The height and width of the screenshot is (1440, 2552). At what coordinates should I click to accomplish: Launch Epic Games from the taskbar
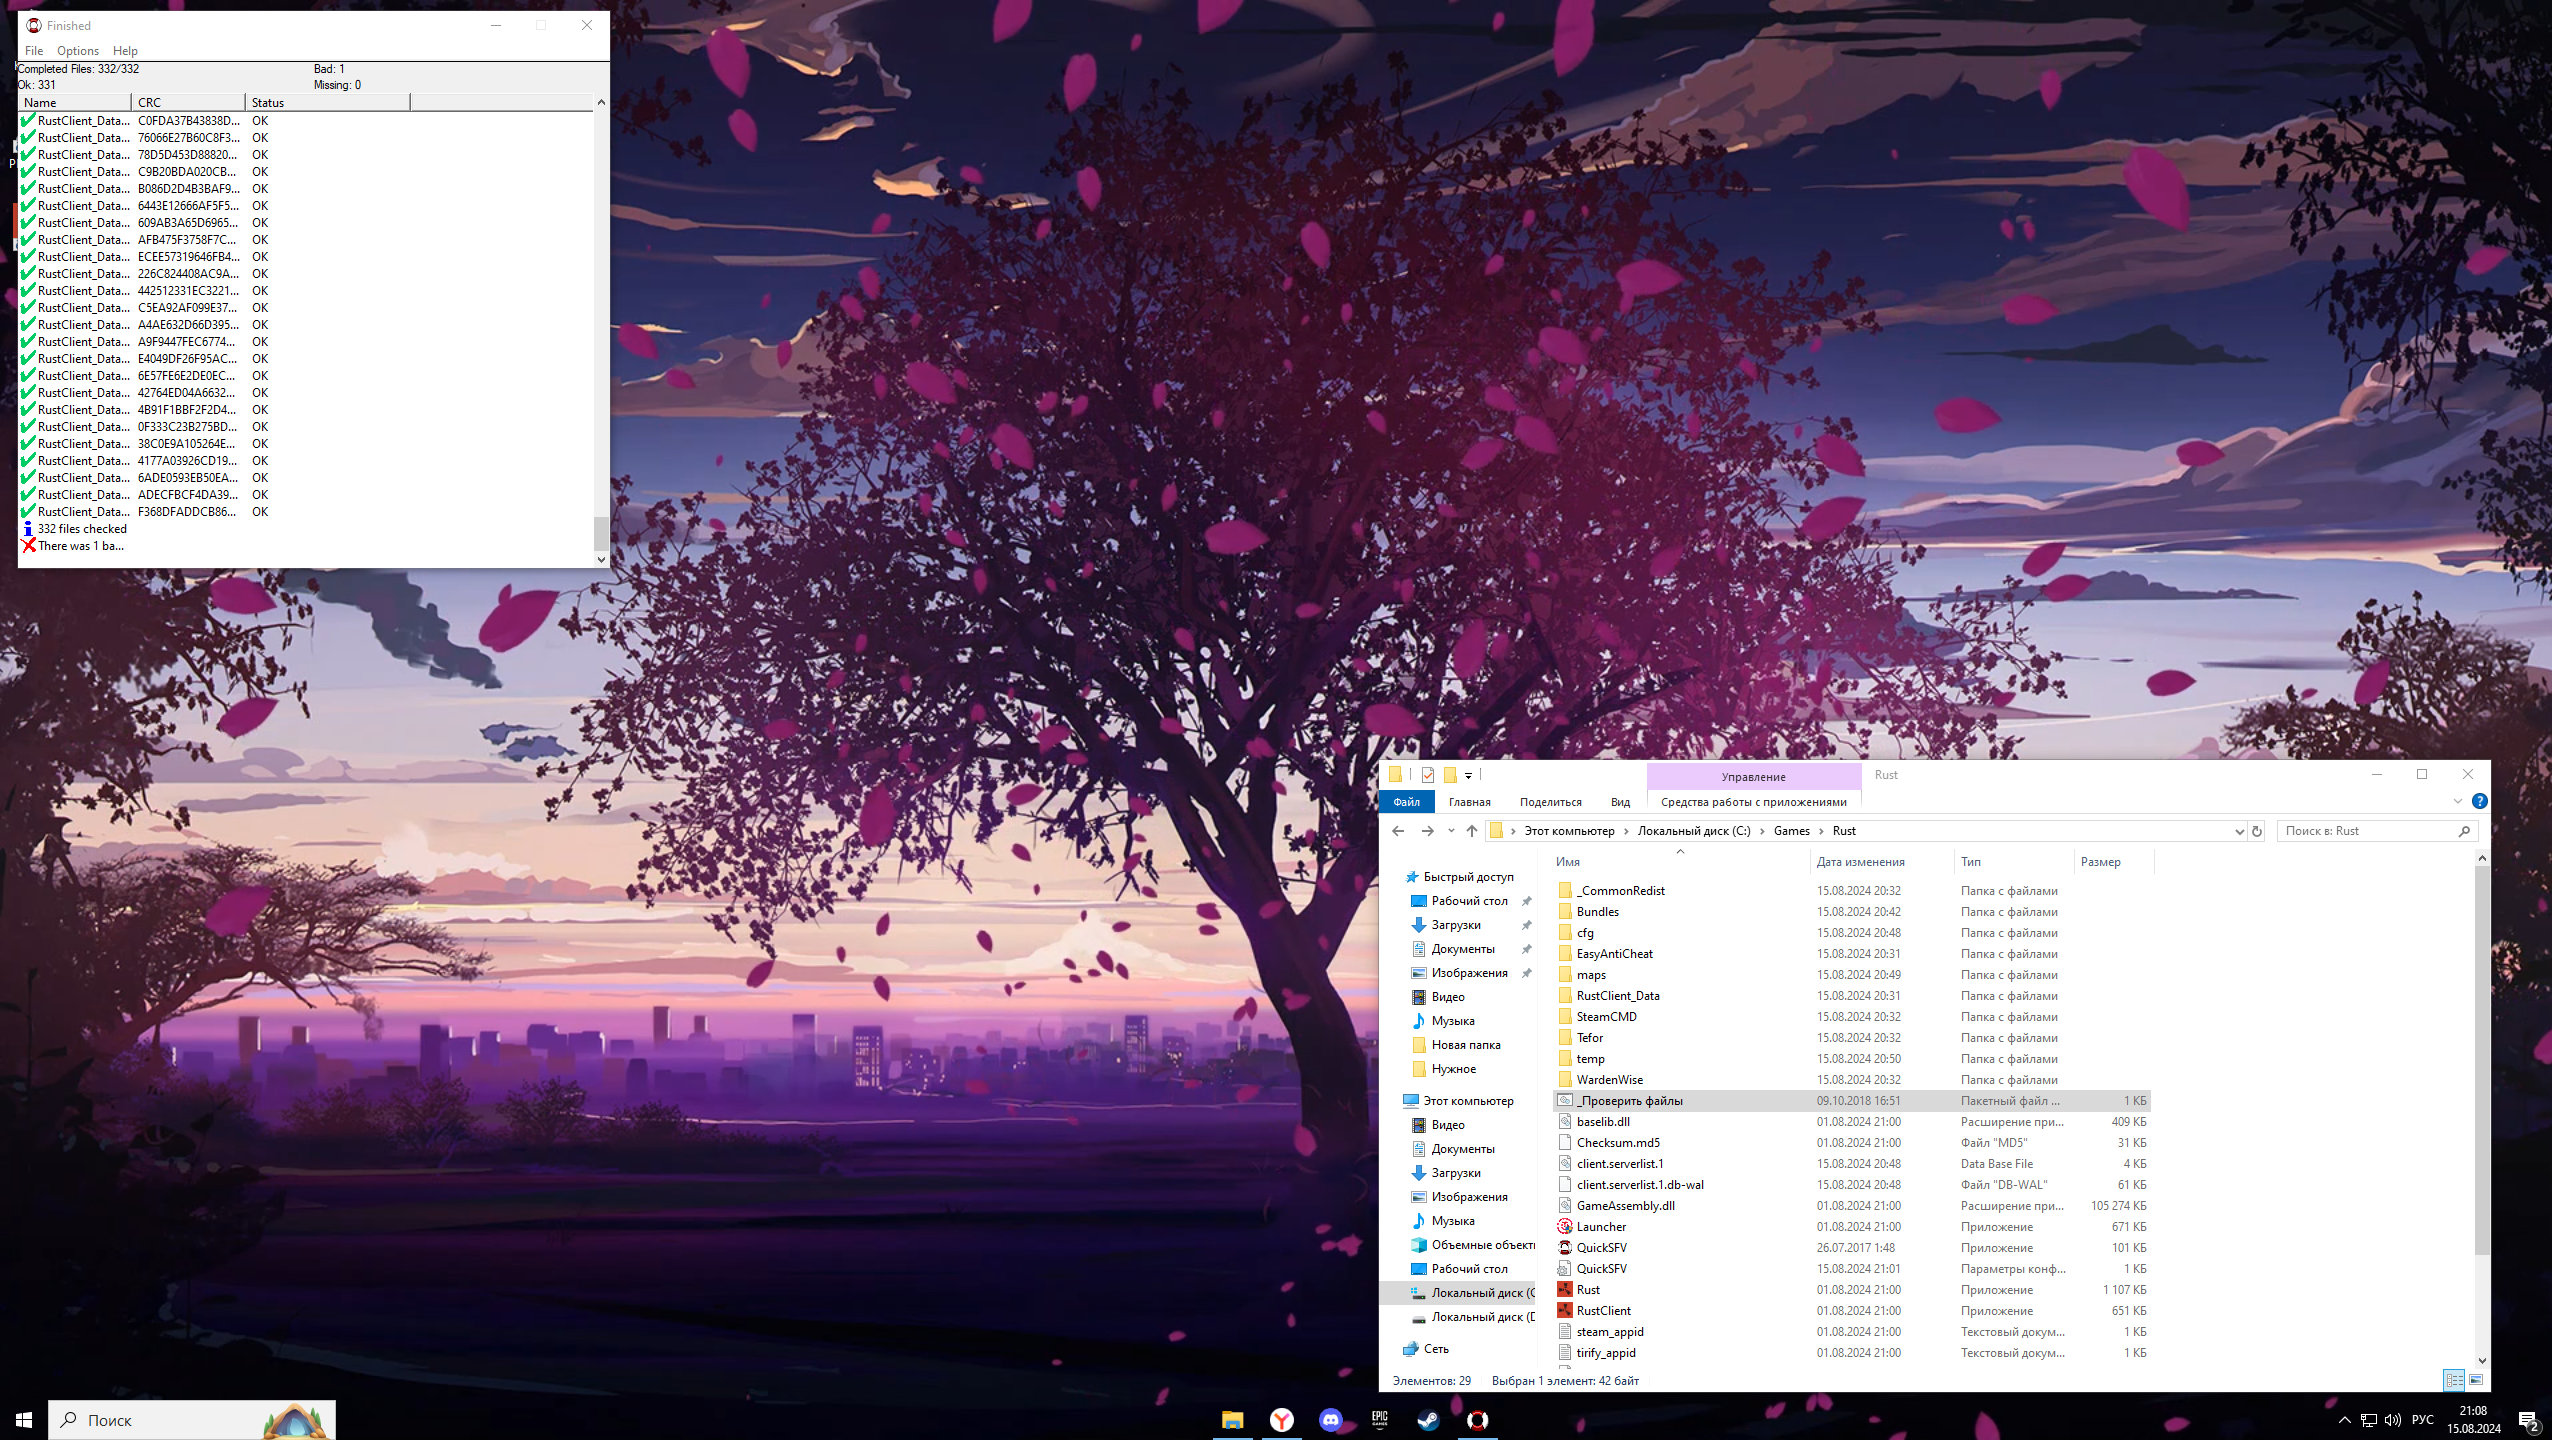(1379, 1420)
